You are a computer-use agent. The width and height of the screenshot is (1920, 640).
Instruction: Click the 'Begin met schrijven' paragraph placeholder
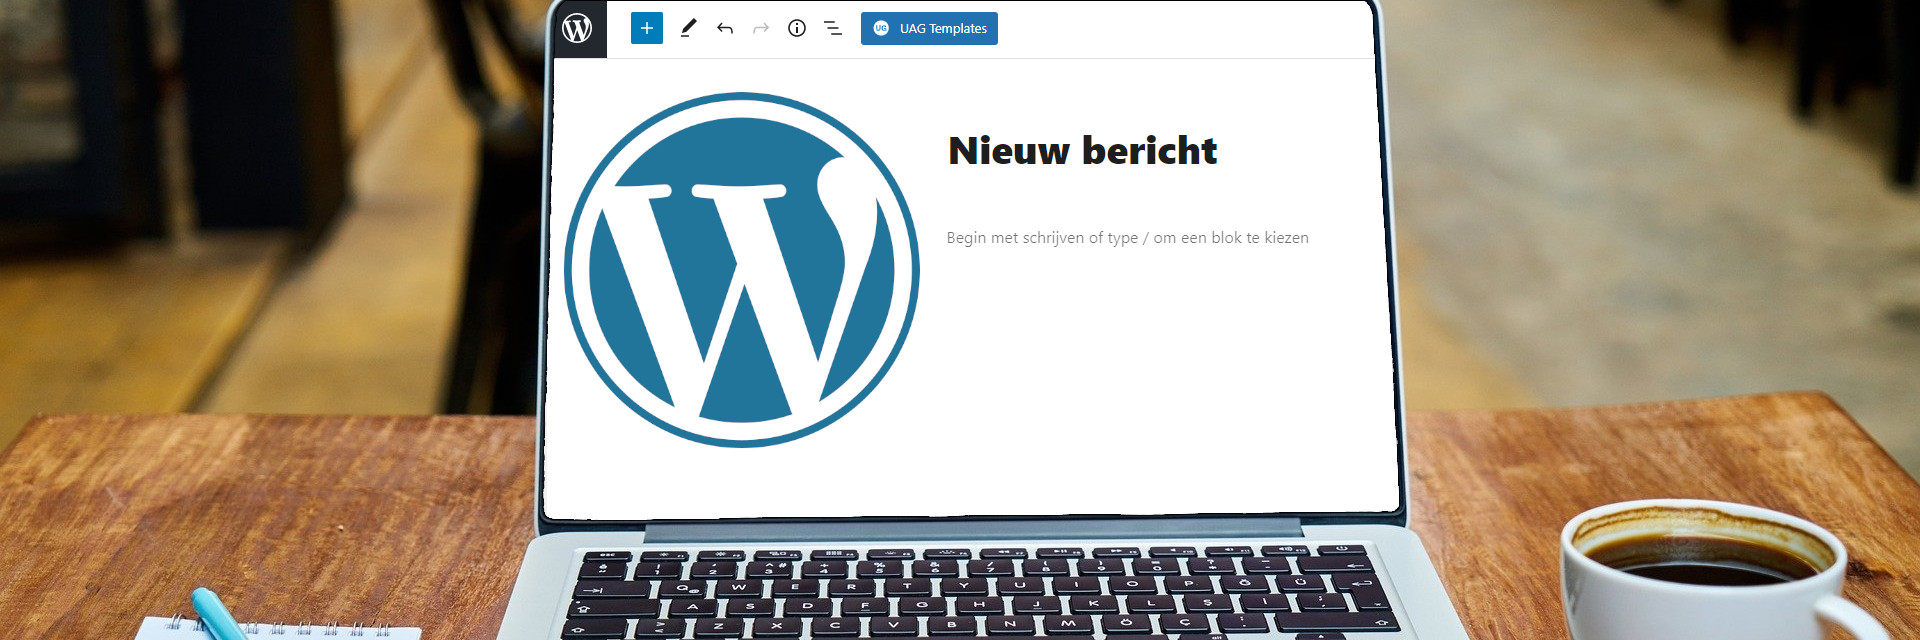(1127, 238)
